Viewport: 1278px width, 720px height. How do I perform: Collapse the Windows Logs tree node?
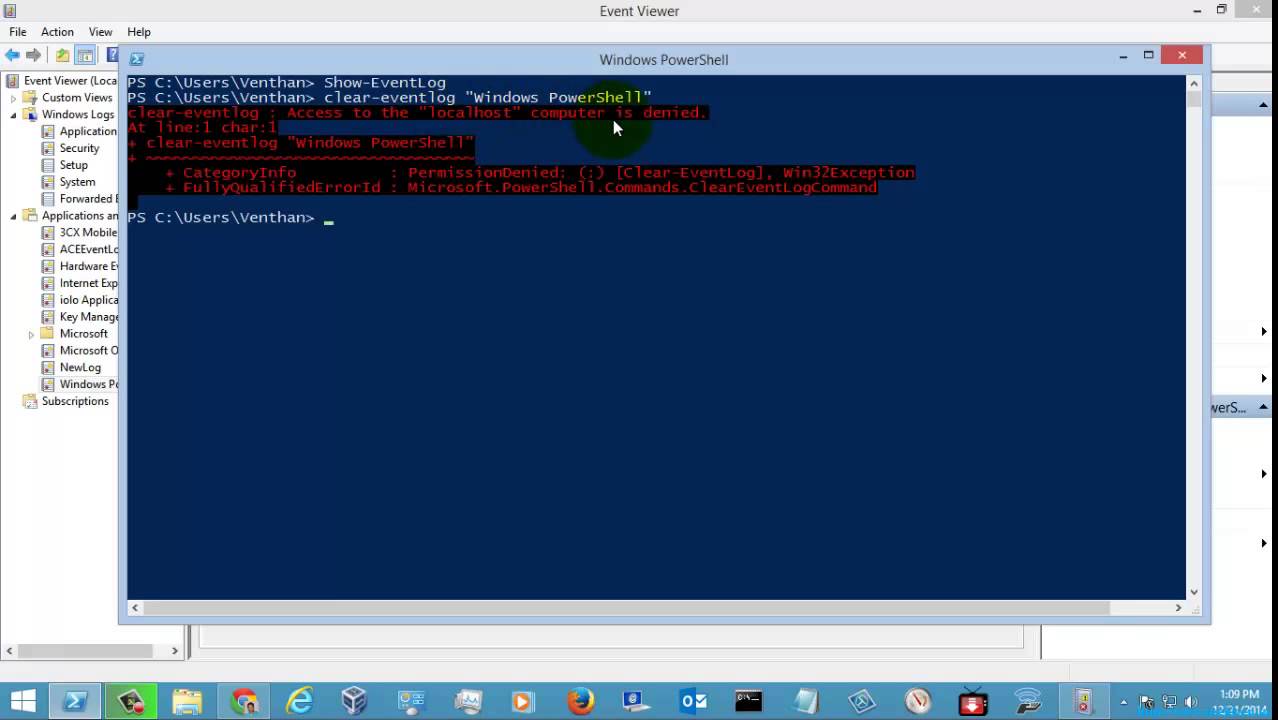pos(14,115)
